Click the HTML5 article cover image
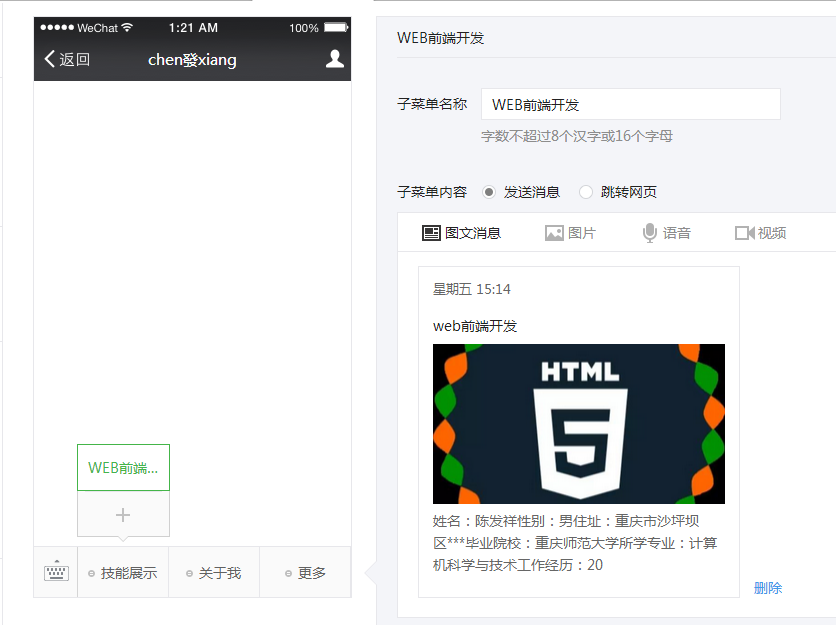836x625 pixels. click(x=578, y=424)
